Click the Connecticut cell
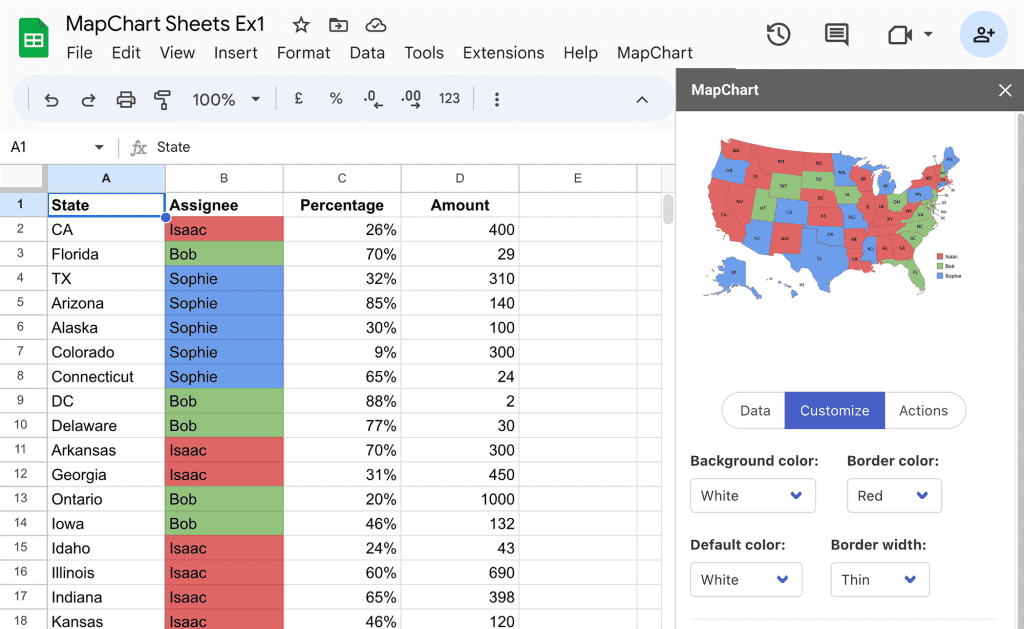Image resolution: width=1024 pixels, height=629 pixels. pos(106,377)
